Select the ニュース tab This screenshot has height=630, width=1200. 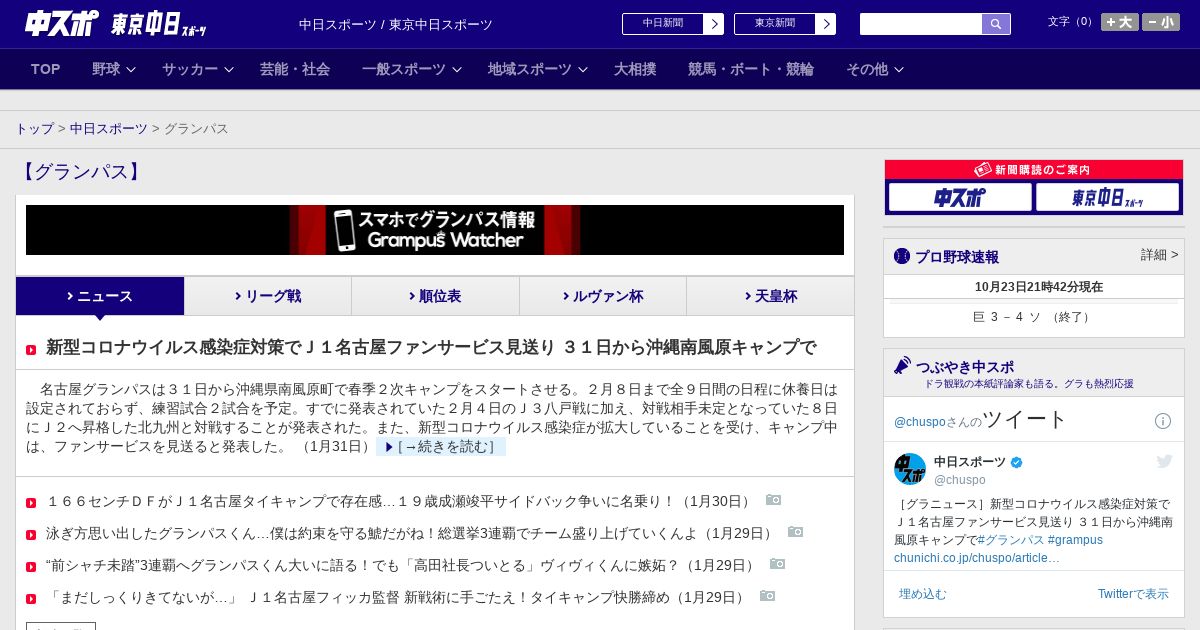click(x=100, y=296)
